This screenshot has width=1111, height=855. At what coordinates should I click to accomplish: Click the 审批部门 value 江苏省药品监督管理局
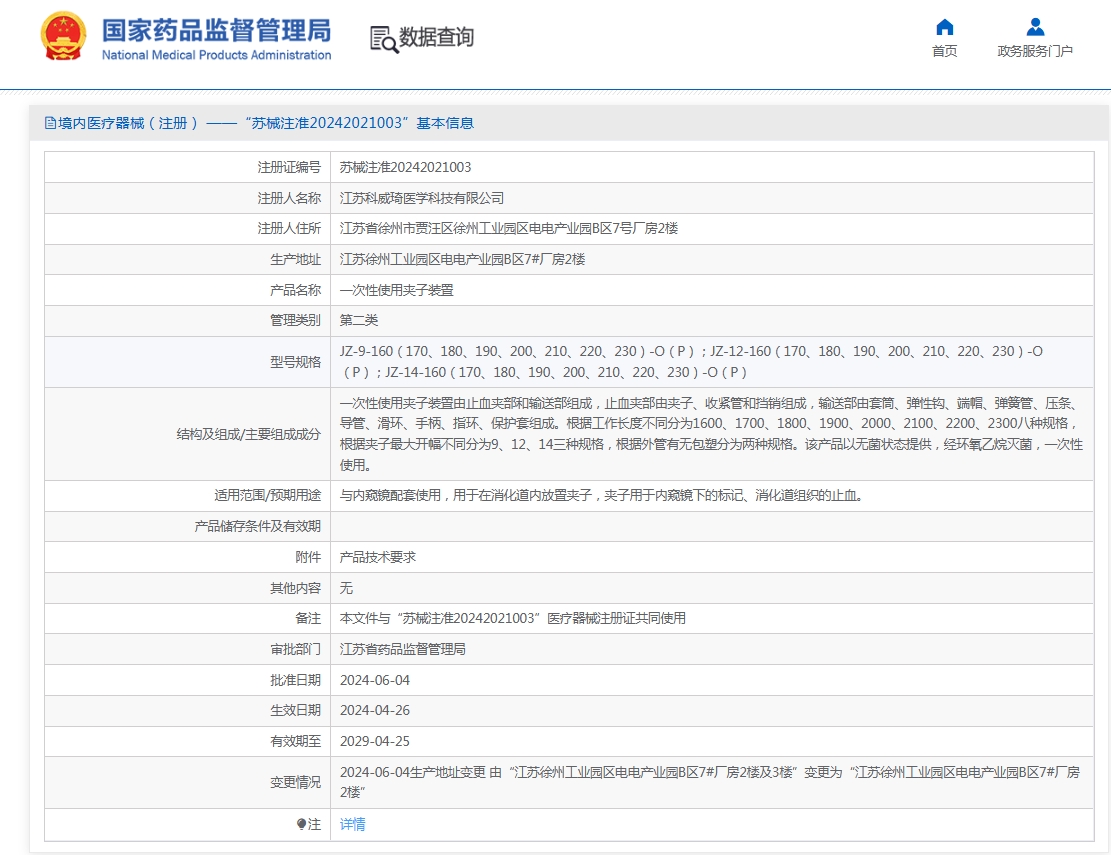(402, 650)
